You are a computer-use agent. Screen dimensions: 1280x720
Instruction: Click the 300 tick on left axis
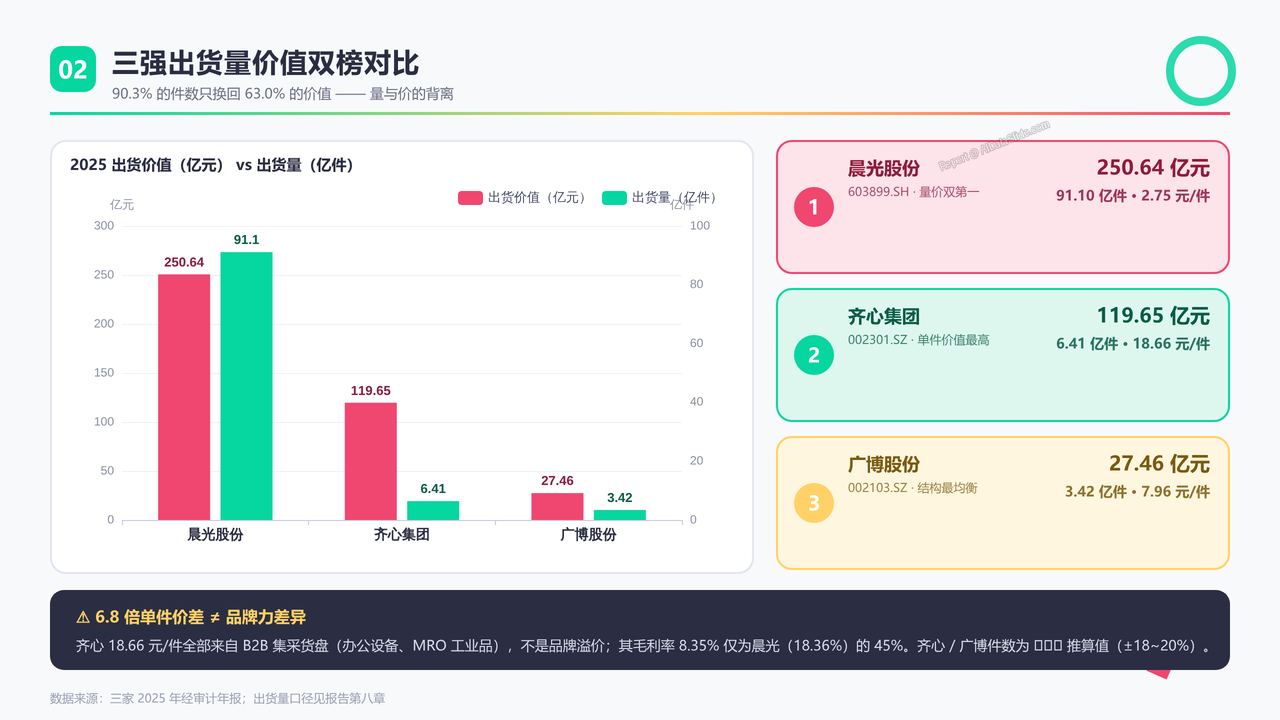(x=104, y=226)
